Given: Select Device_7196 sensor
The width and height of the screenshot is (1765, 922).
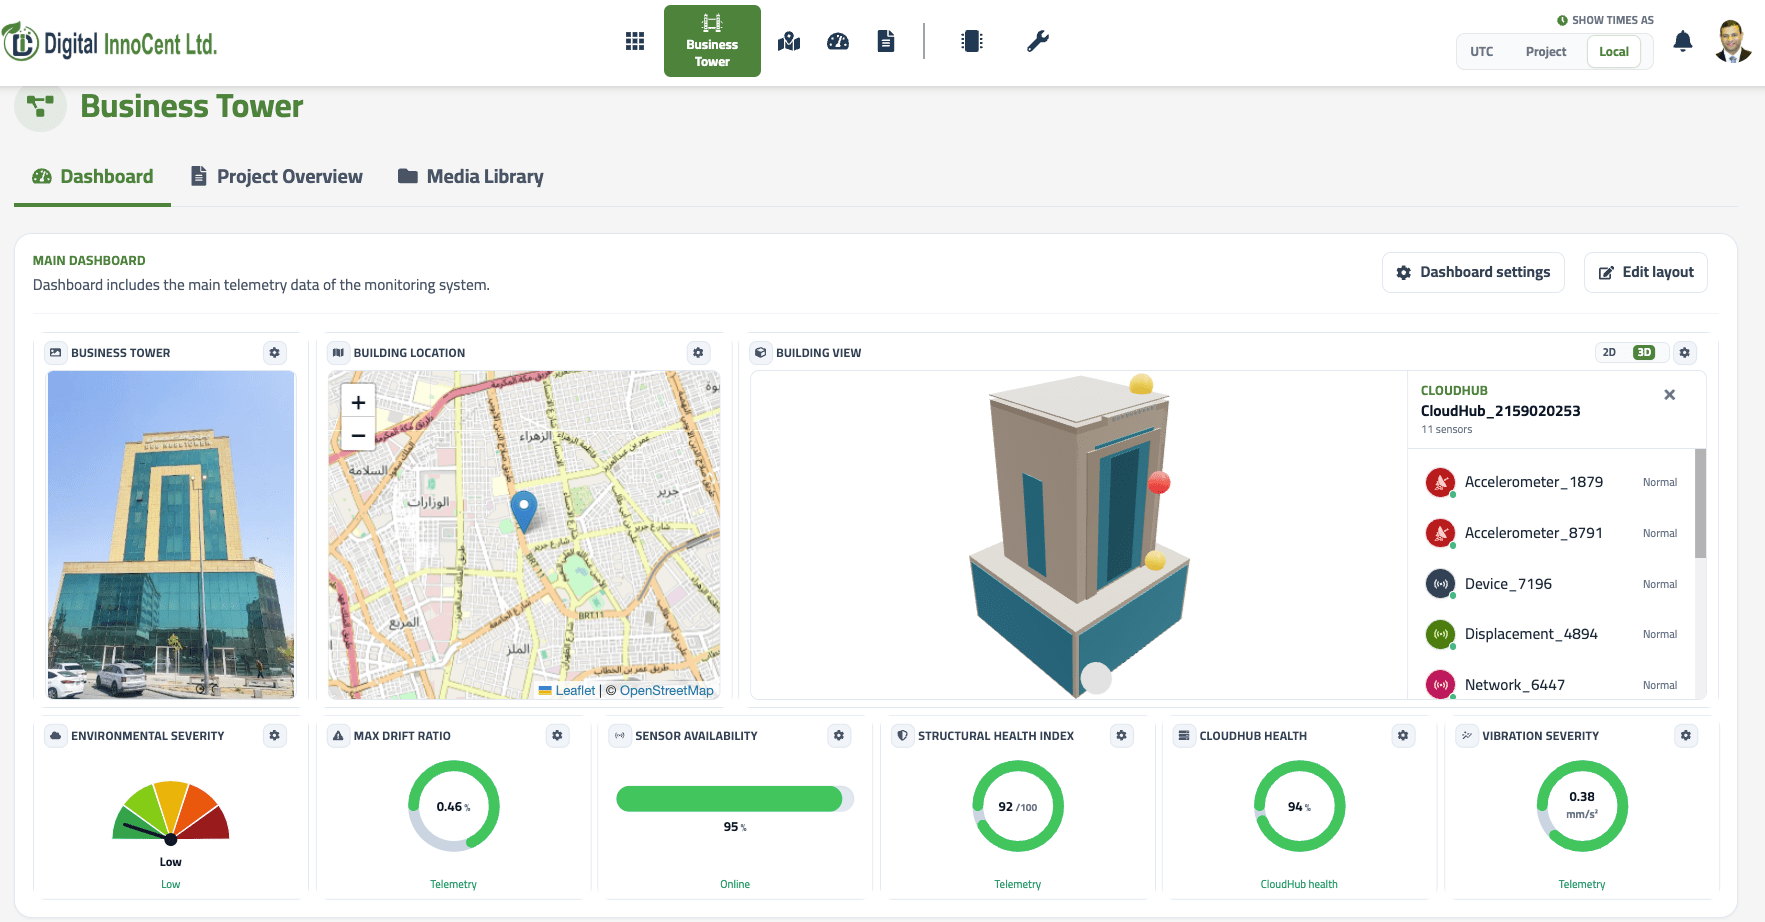Looking at the screenshot, I should tap(1552, 584).
